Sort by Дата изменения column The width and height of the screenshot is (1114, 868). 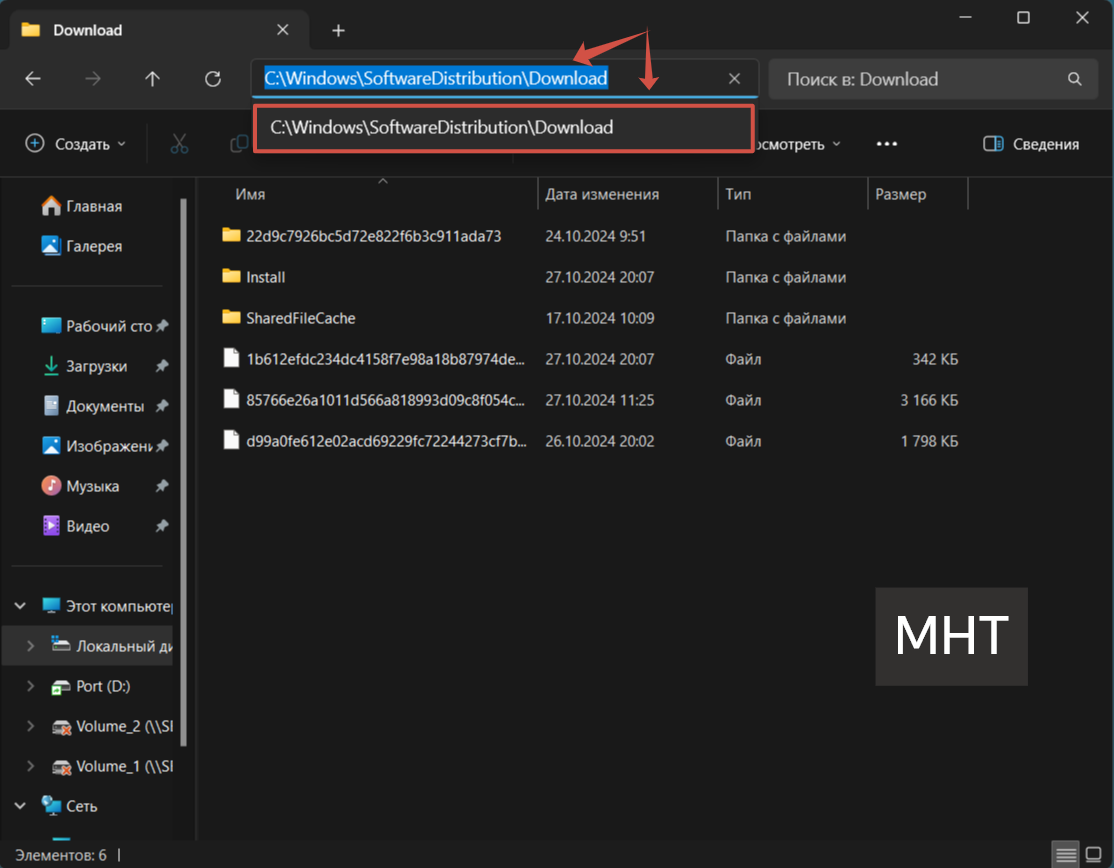point(627,195)
